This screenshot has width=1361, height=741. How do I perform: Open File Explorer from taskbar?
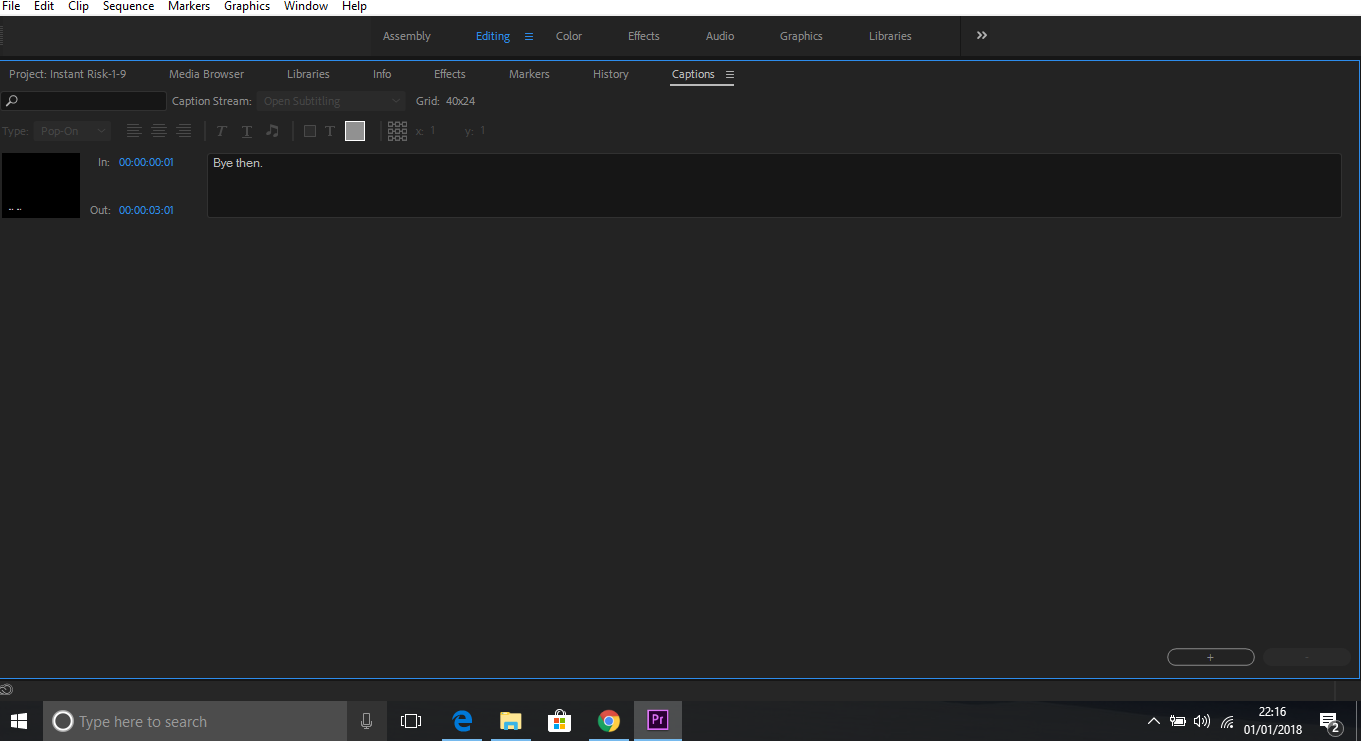[x=511, y=721]
